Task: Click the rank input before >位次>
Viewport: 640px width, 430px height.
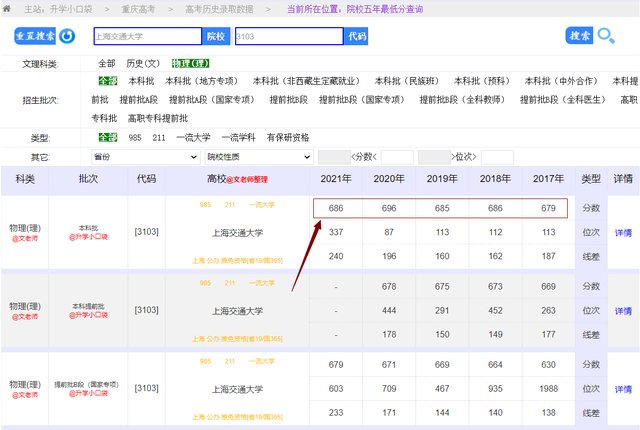Action: click(x=434, y=157)
